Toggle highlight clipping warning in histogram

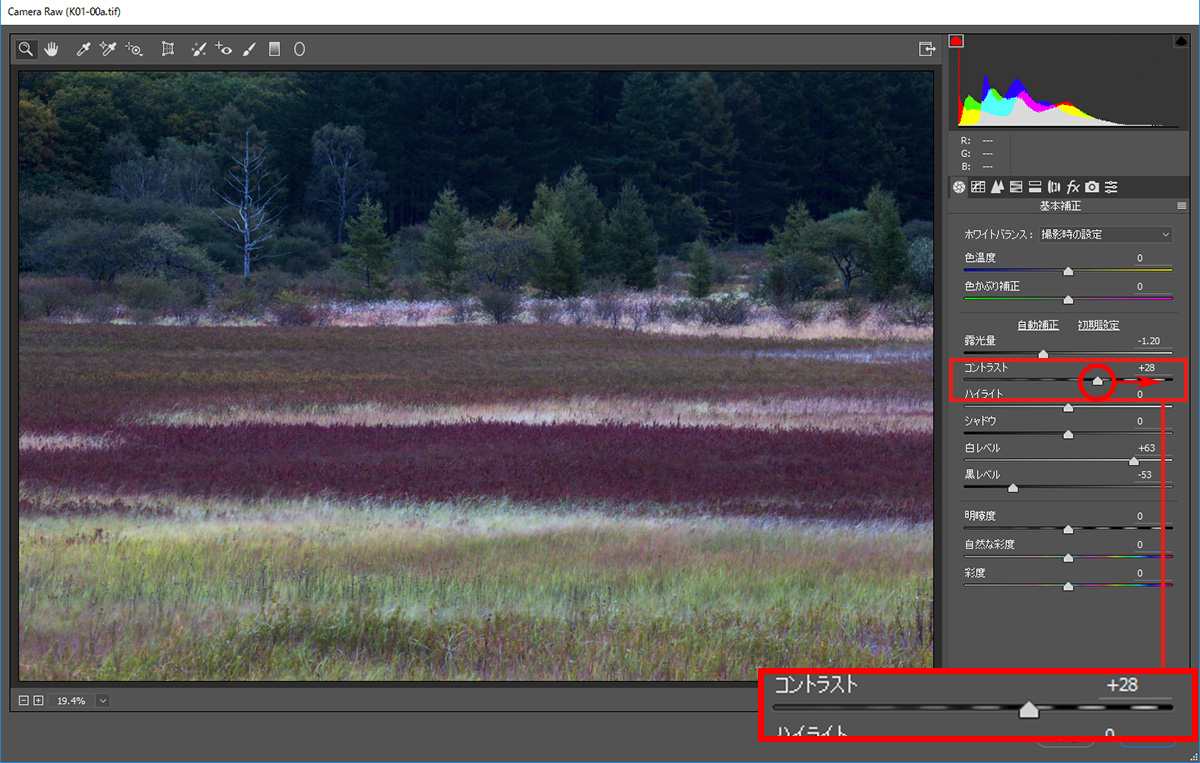click(x=1181, y=41)
